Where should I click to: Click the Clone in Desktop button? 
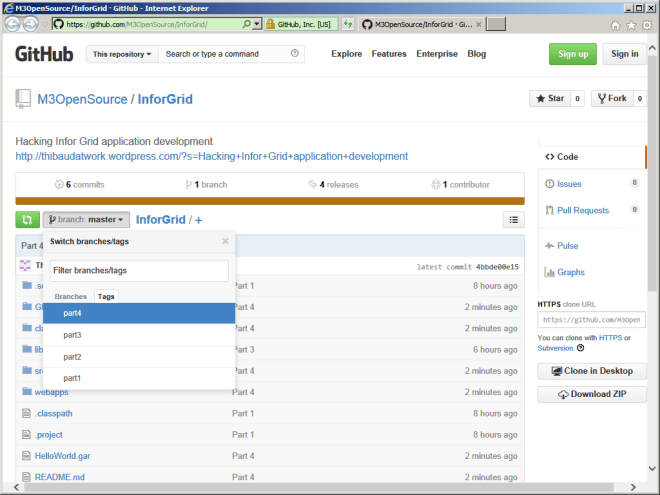click(x=591, y=371)
